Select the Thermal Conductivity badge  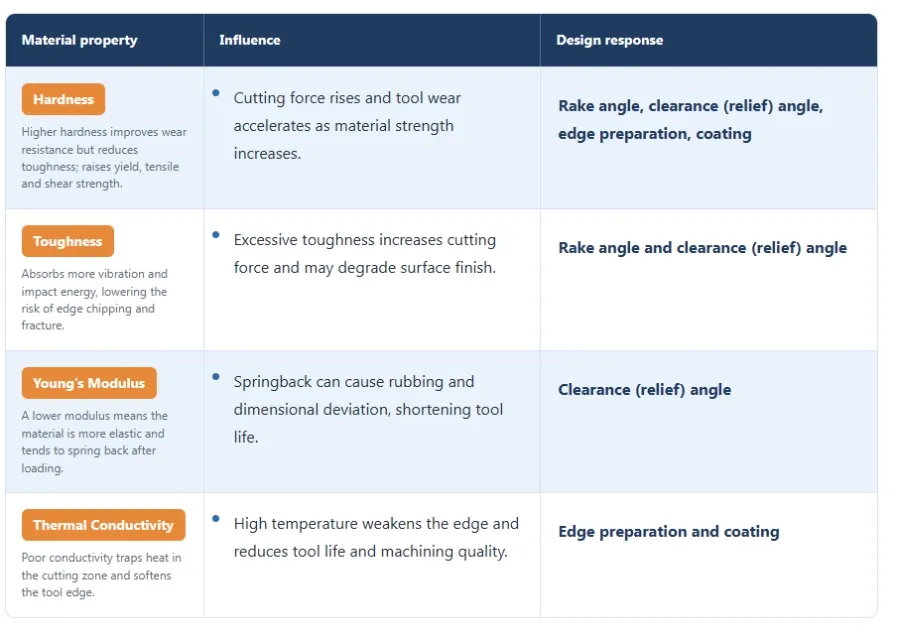(x=104, y=525)
